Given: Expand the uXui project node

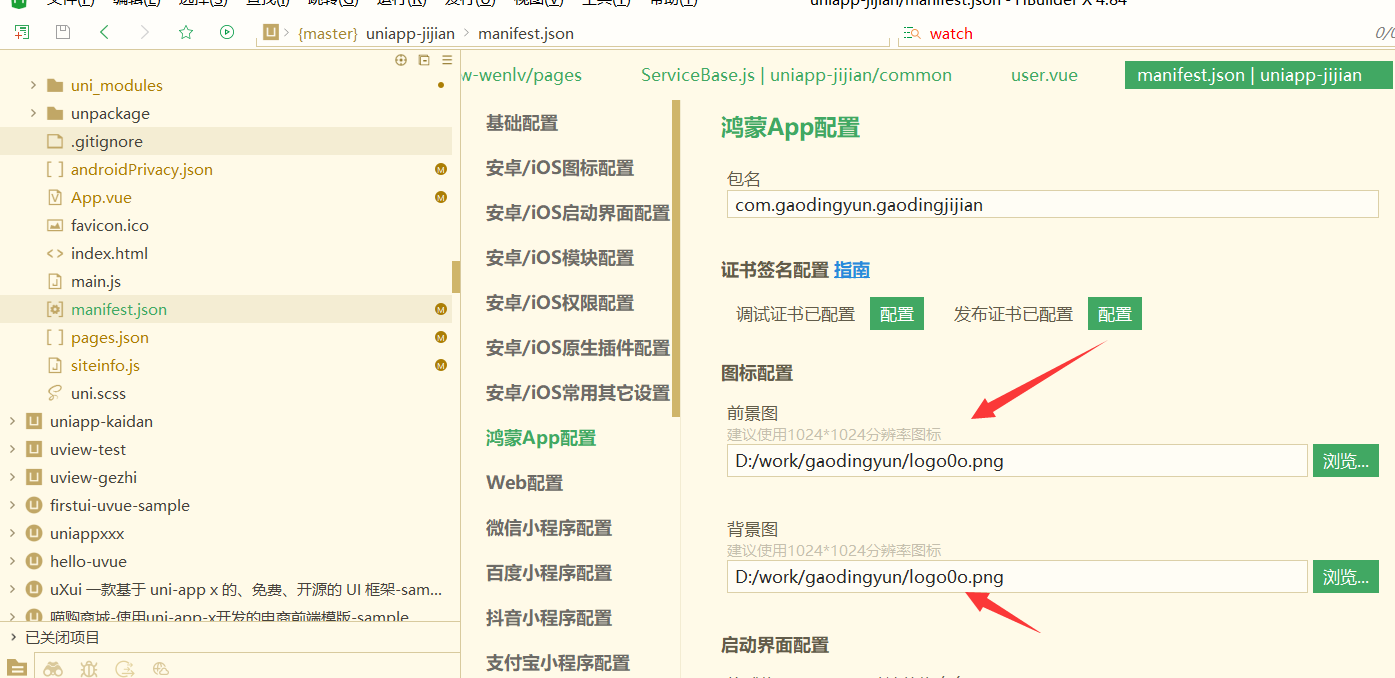Looking at the screenshot, I should (12, 589).
